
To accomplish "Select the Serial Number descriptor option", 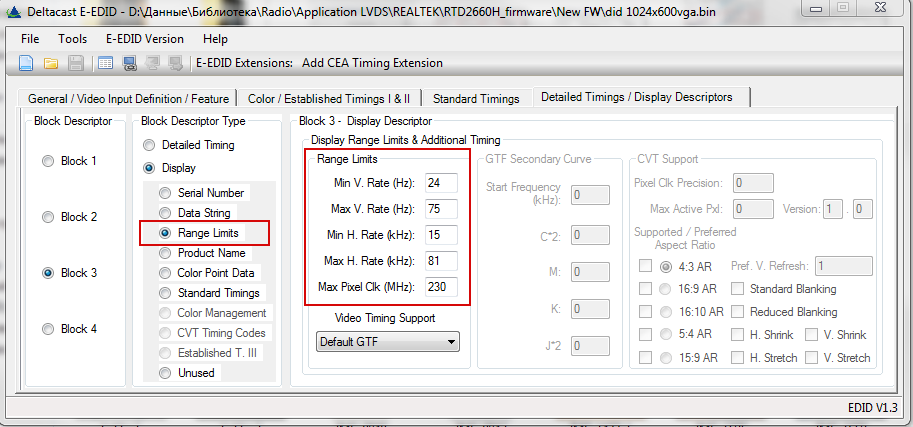I will tap(165, 193).
